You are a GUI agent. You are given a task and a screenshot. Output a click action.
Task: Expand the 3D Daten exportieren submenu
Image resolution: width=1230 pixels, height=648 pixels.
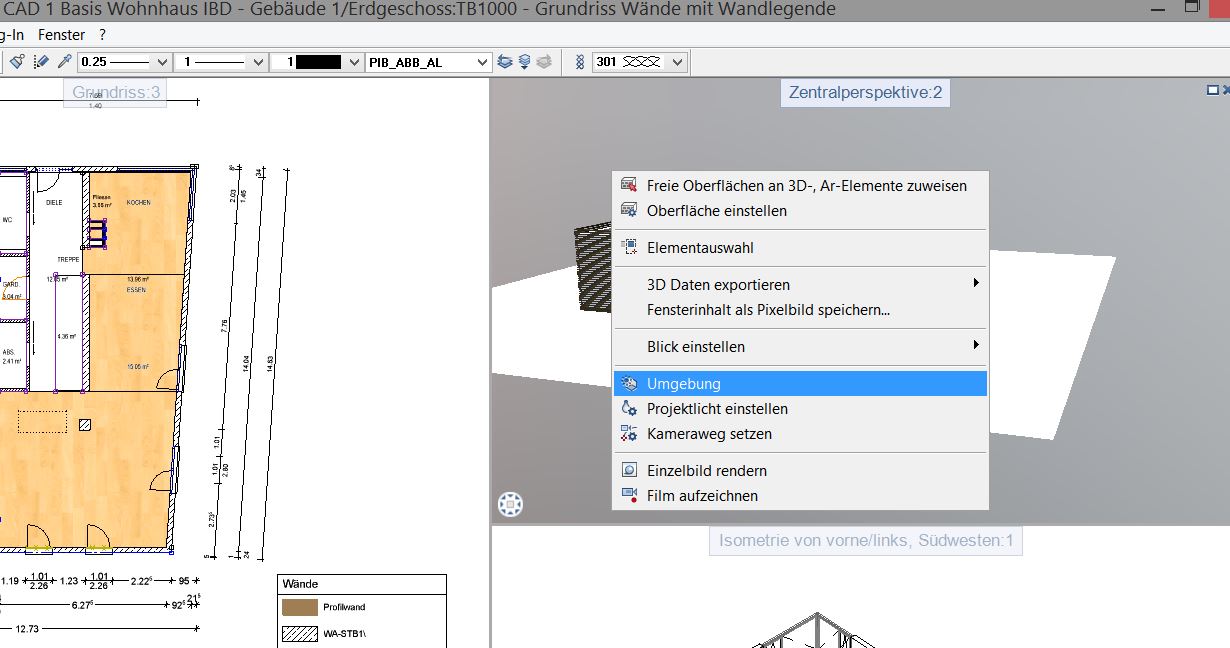[x=975, y=284]
